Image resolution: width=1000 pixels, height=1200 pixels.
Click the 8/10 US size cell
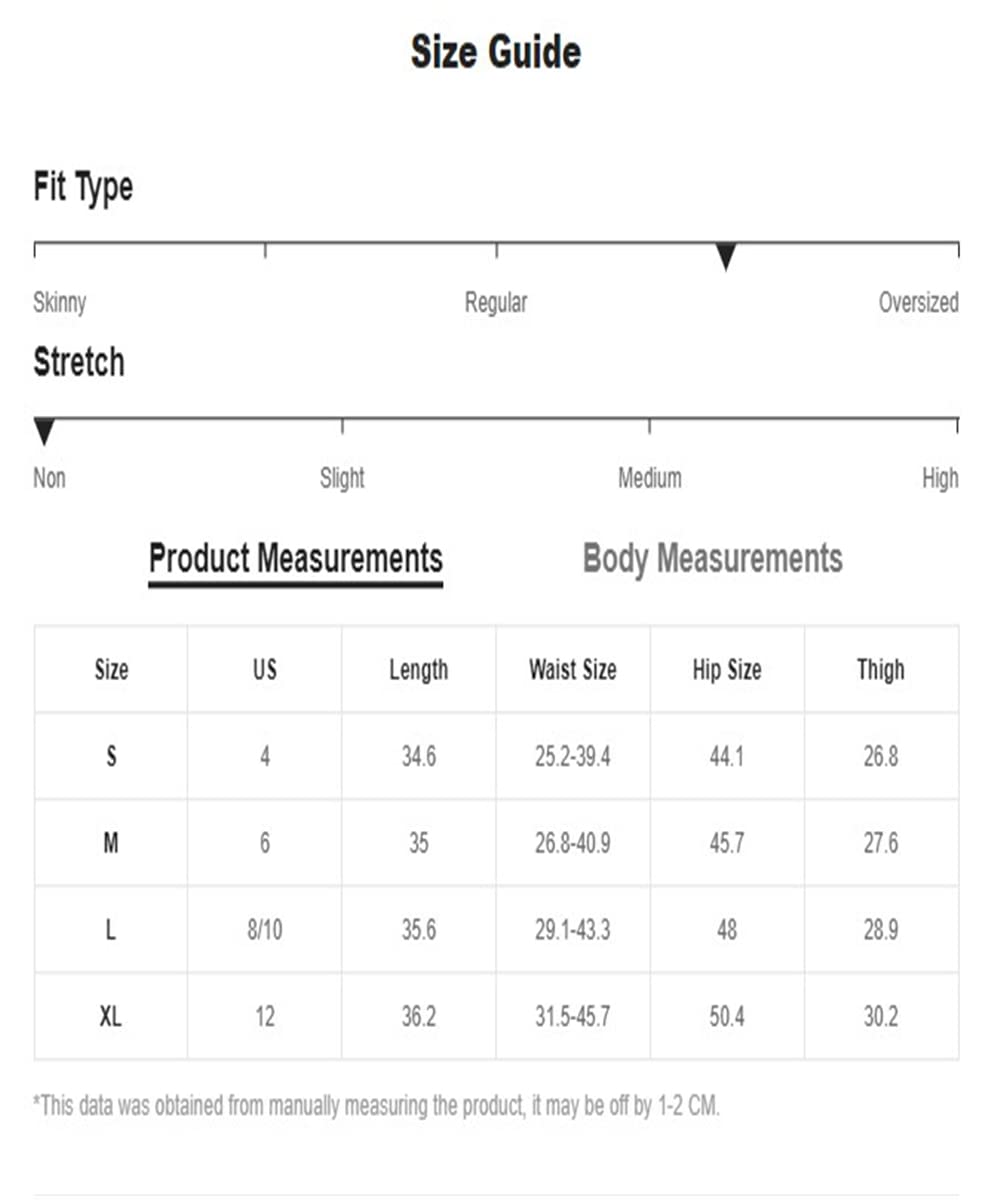pyautogui.click(x=265, y=930)
